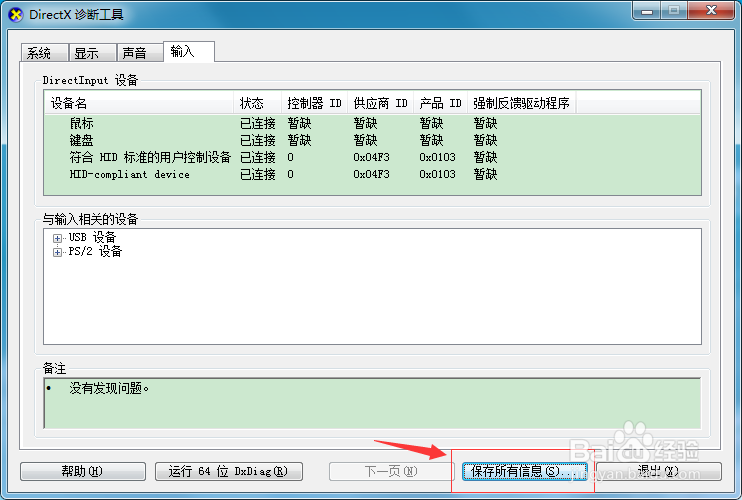The width and height of the screenshot is (742, 500).
Task: Minimize the DirectX 诊断工具 window
Action: (647, 10)
